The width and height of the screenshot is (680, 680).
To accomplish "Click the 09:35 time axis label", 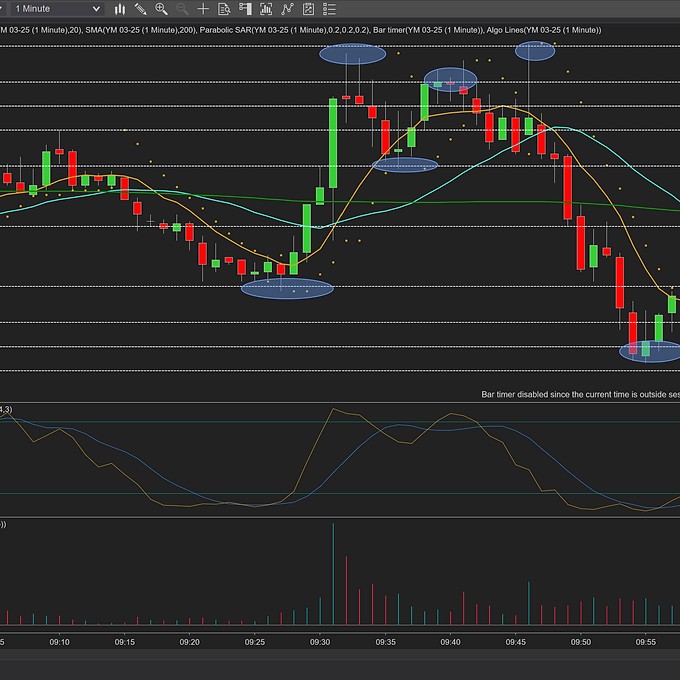I will point(386,642).
